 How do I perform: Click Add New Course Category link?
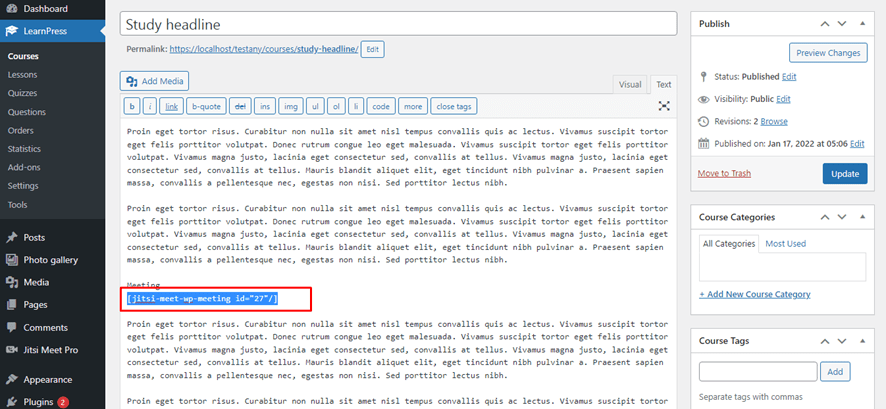point(754,294)
